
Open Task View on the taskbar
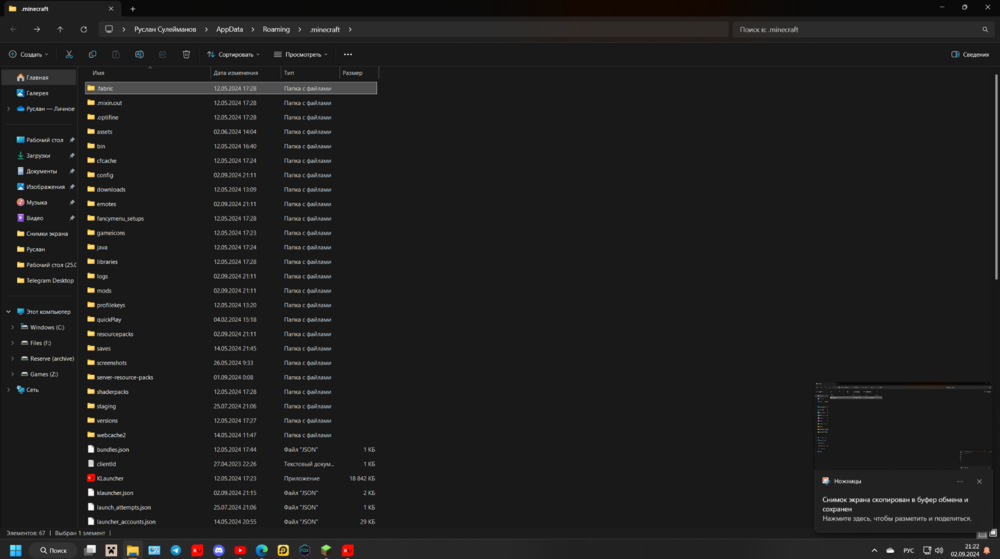(x=90, y=550)
